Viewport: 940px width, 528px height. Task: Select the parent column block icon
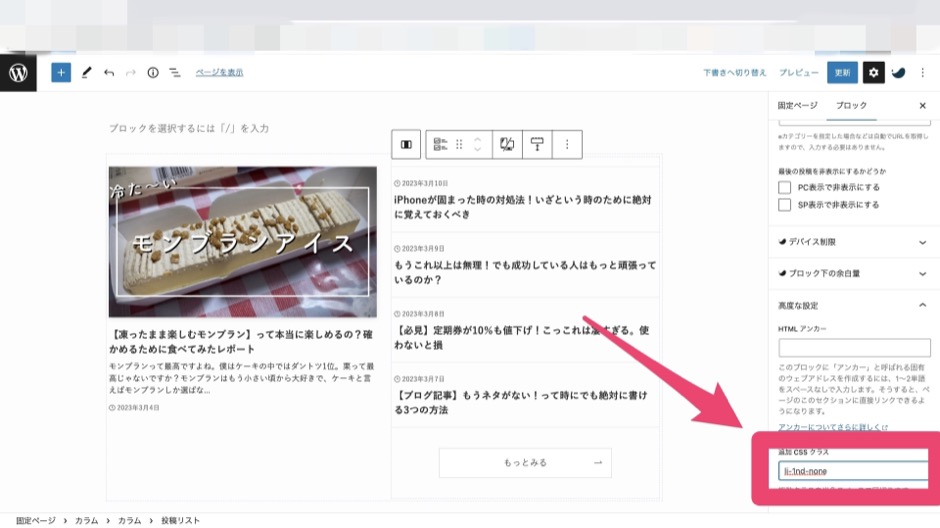pos(406,144)
